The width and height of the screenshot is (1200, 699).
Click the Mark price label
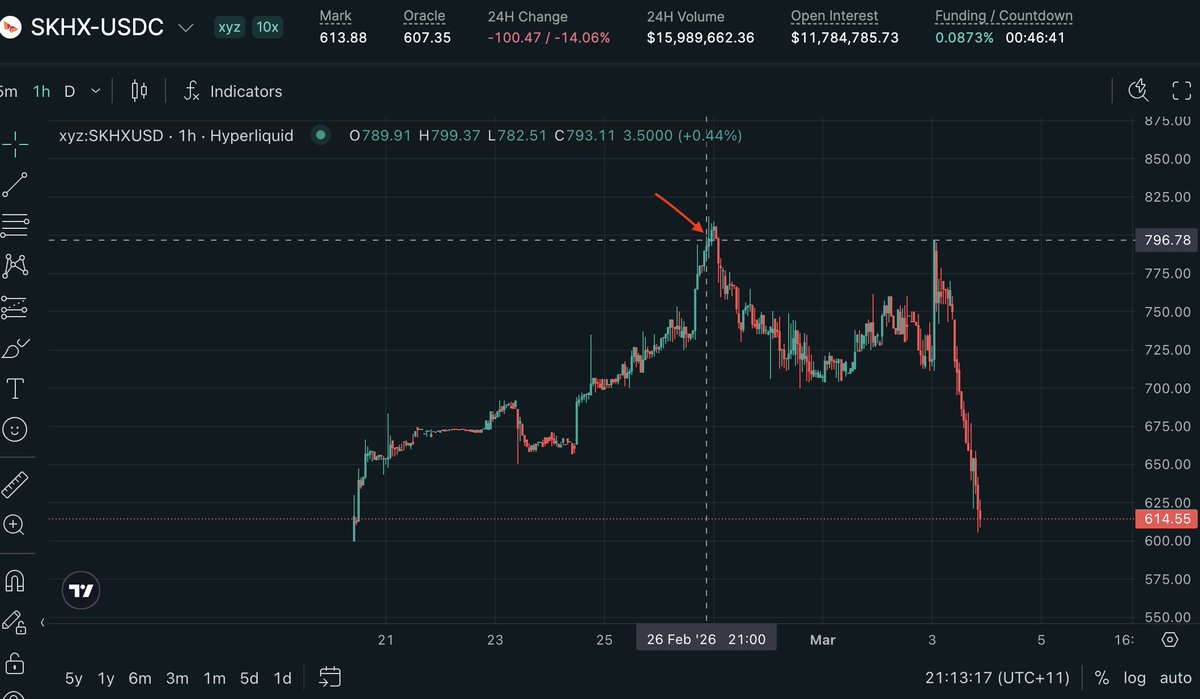tap(336, 16)
